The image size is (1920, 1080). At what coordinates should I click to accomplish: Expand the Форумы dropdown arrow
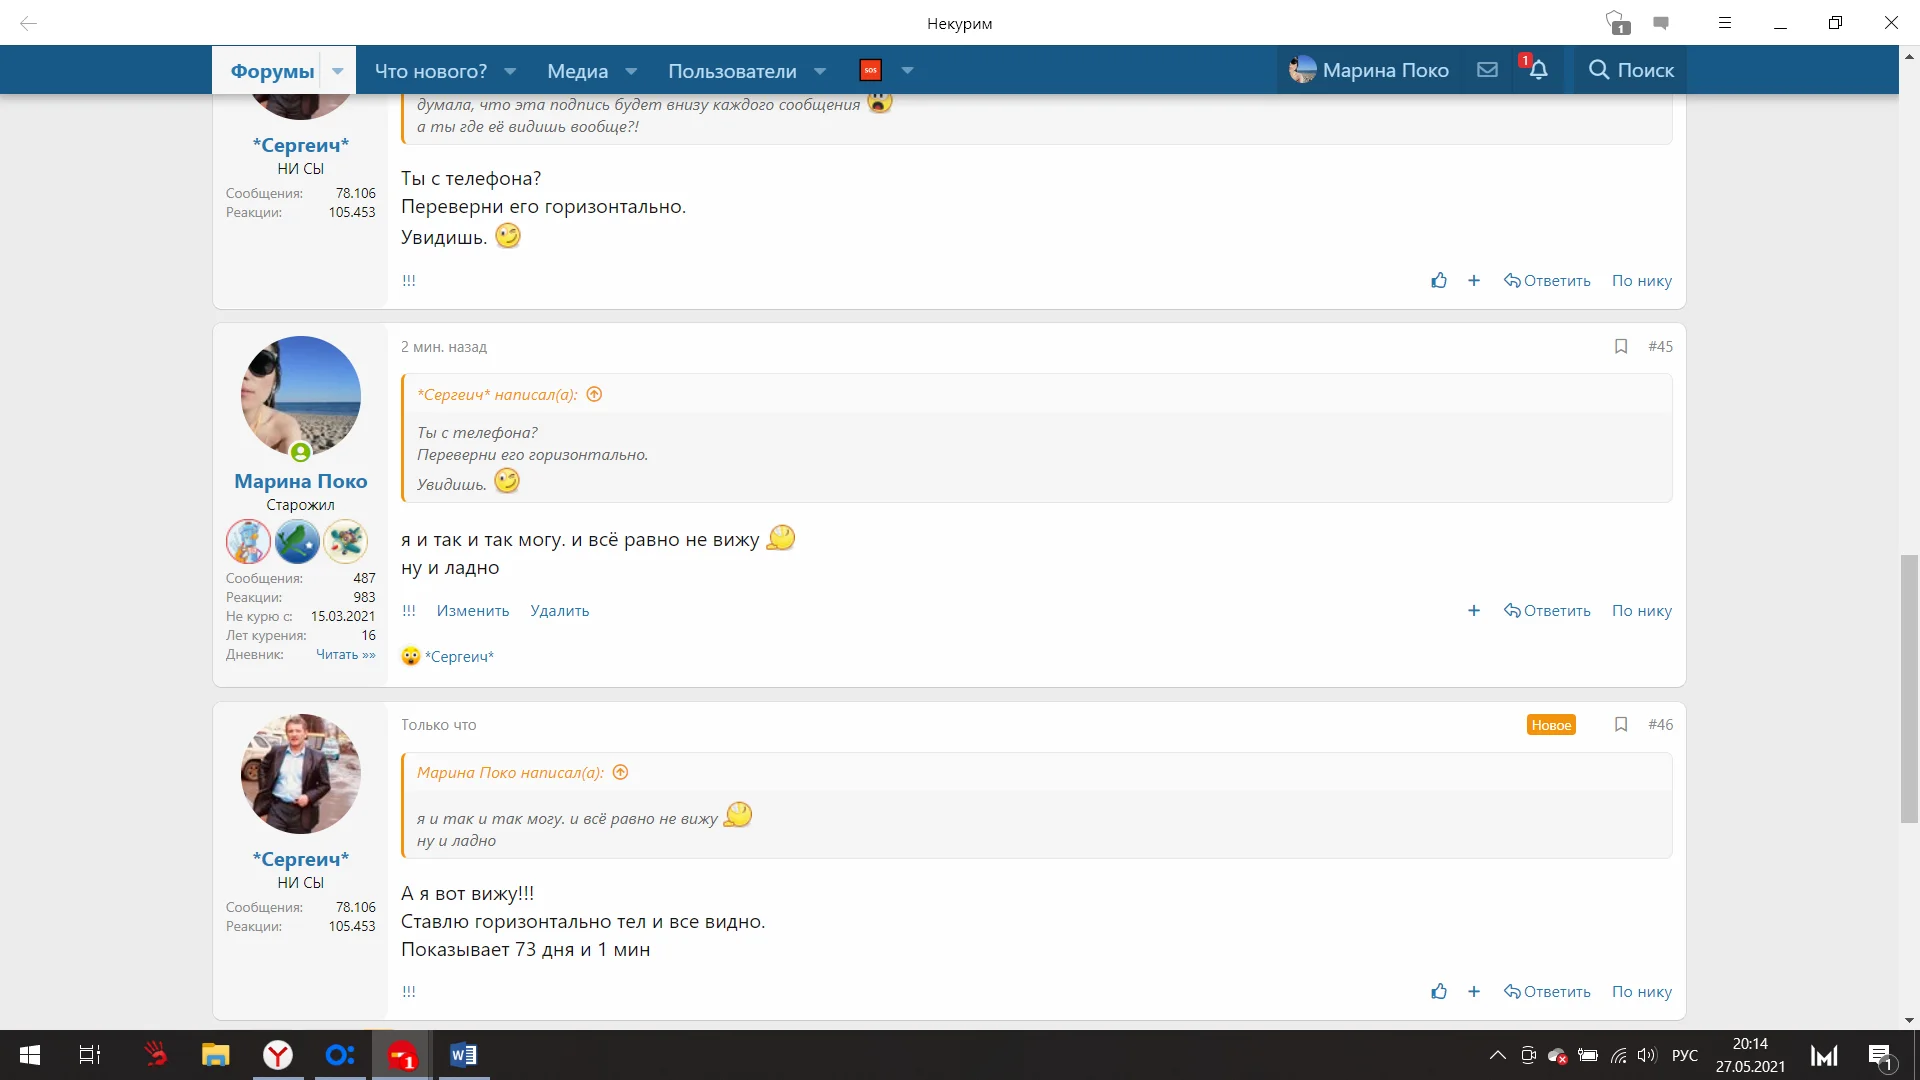337,71
